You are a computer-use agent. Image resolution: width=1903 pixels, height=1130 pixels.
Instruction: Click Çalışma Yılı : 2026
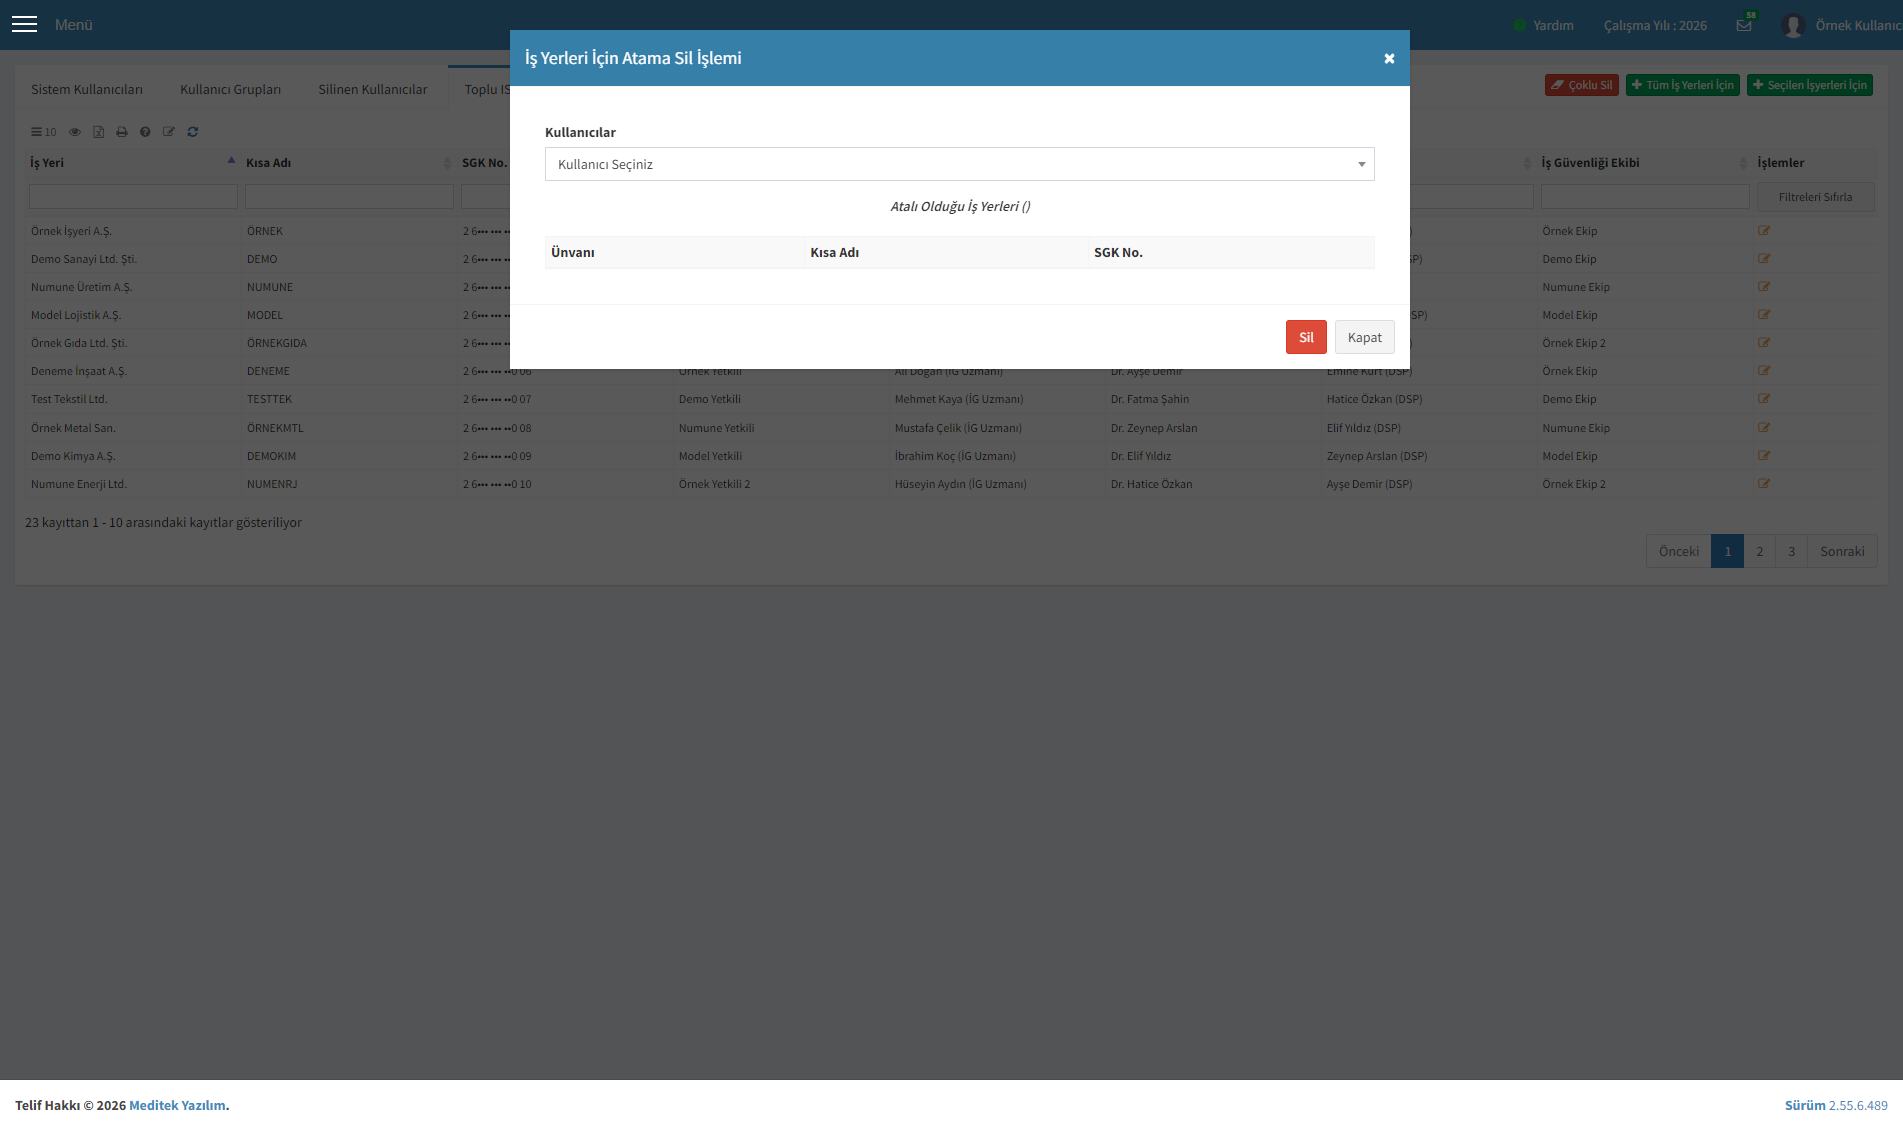tap(1655, 25)
